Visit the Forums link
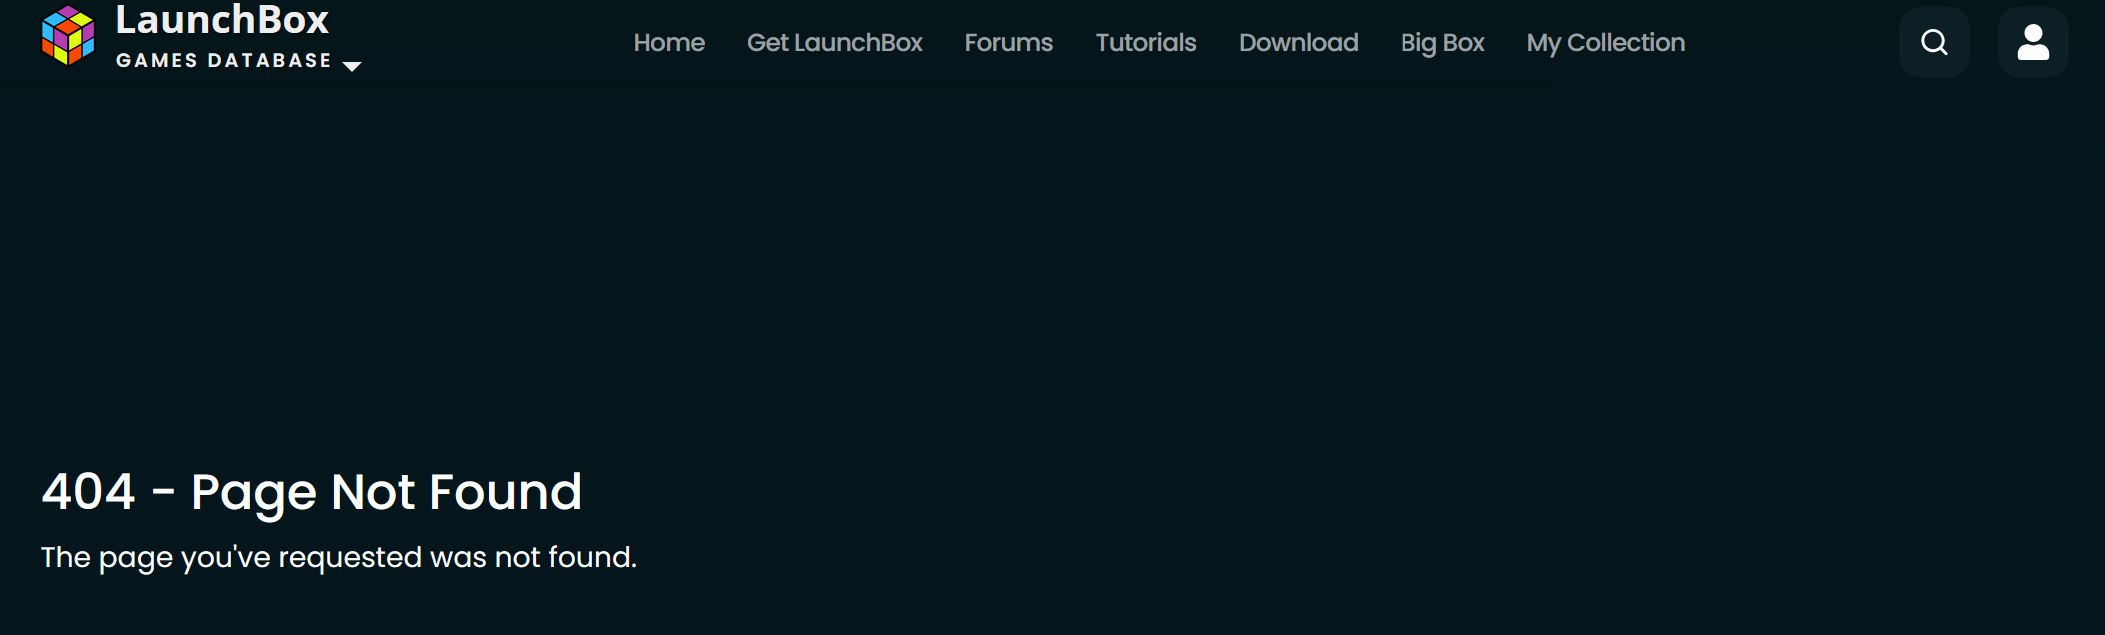Viewport: 2105px width, 635px height. pos(1008,42)
